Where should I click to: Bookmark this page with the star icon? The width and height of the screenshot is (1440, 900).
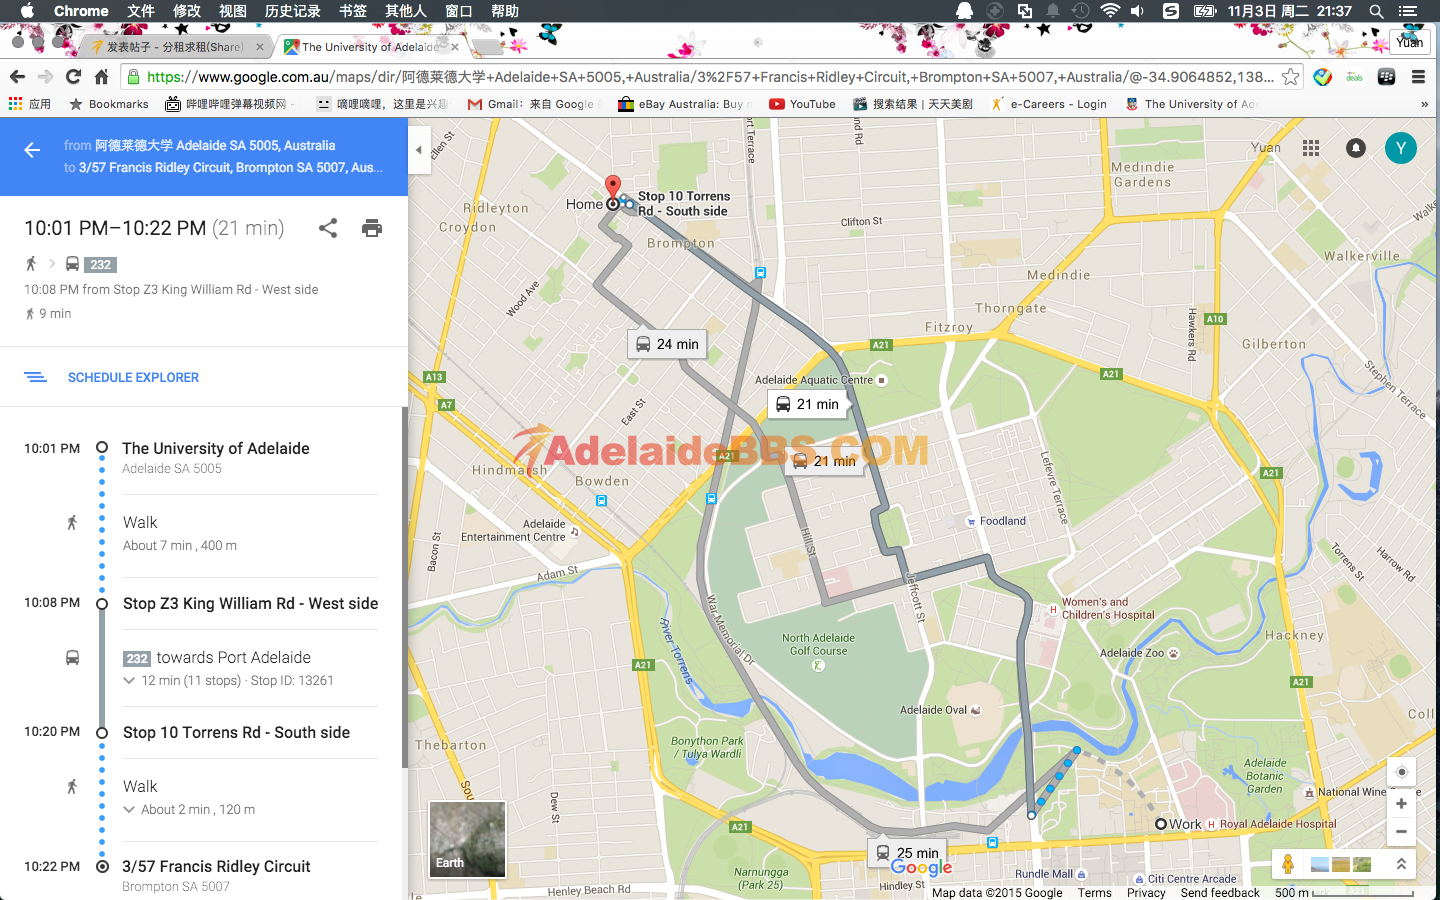pos(1291,77)
